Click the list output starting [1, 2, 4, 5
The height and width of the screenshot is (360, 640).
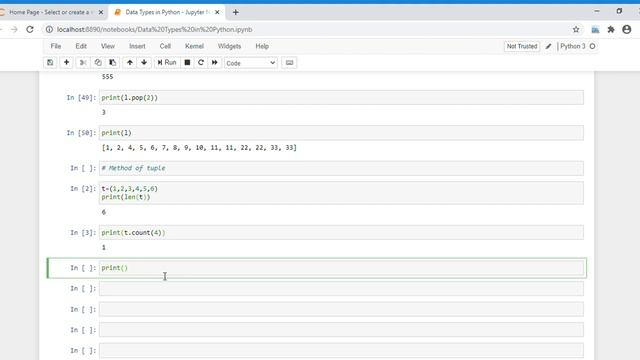pos(199,148)
